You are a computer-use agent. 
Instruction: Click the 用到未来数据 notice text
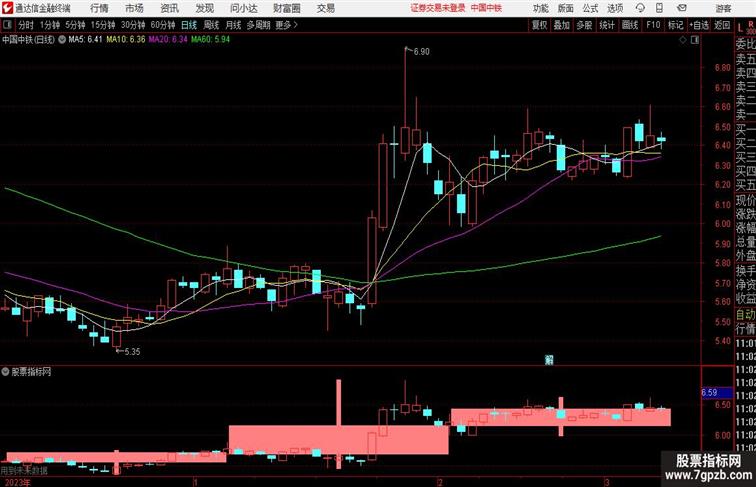(24, 471)
